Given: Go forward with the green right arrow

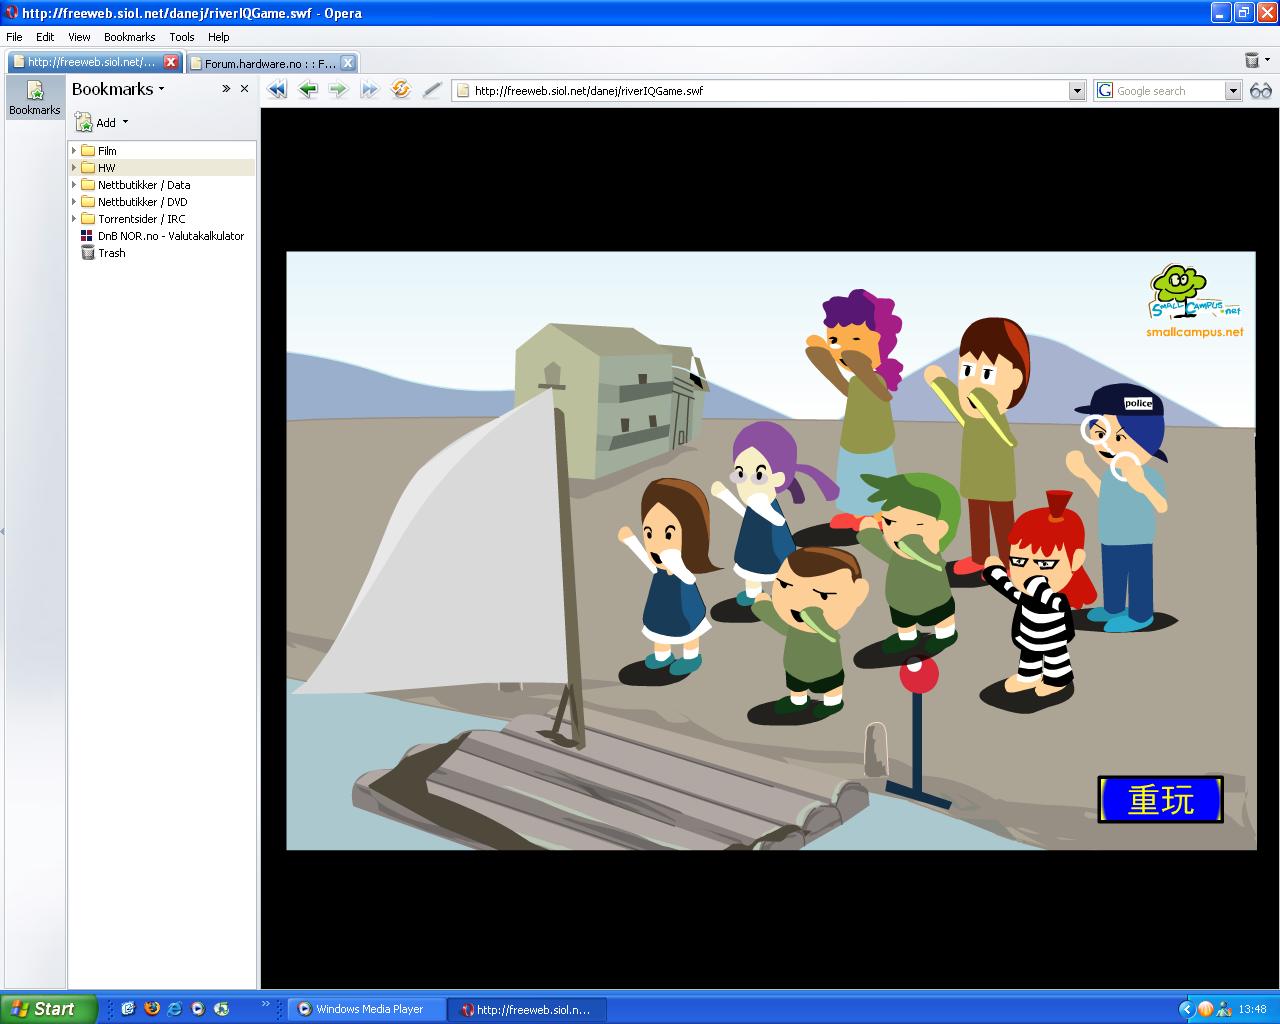Looking at the screenshot, I should (338, 90).
